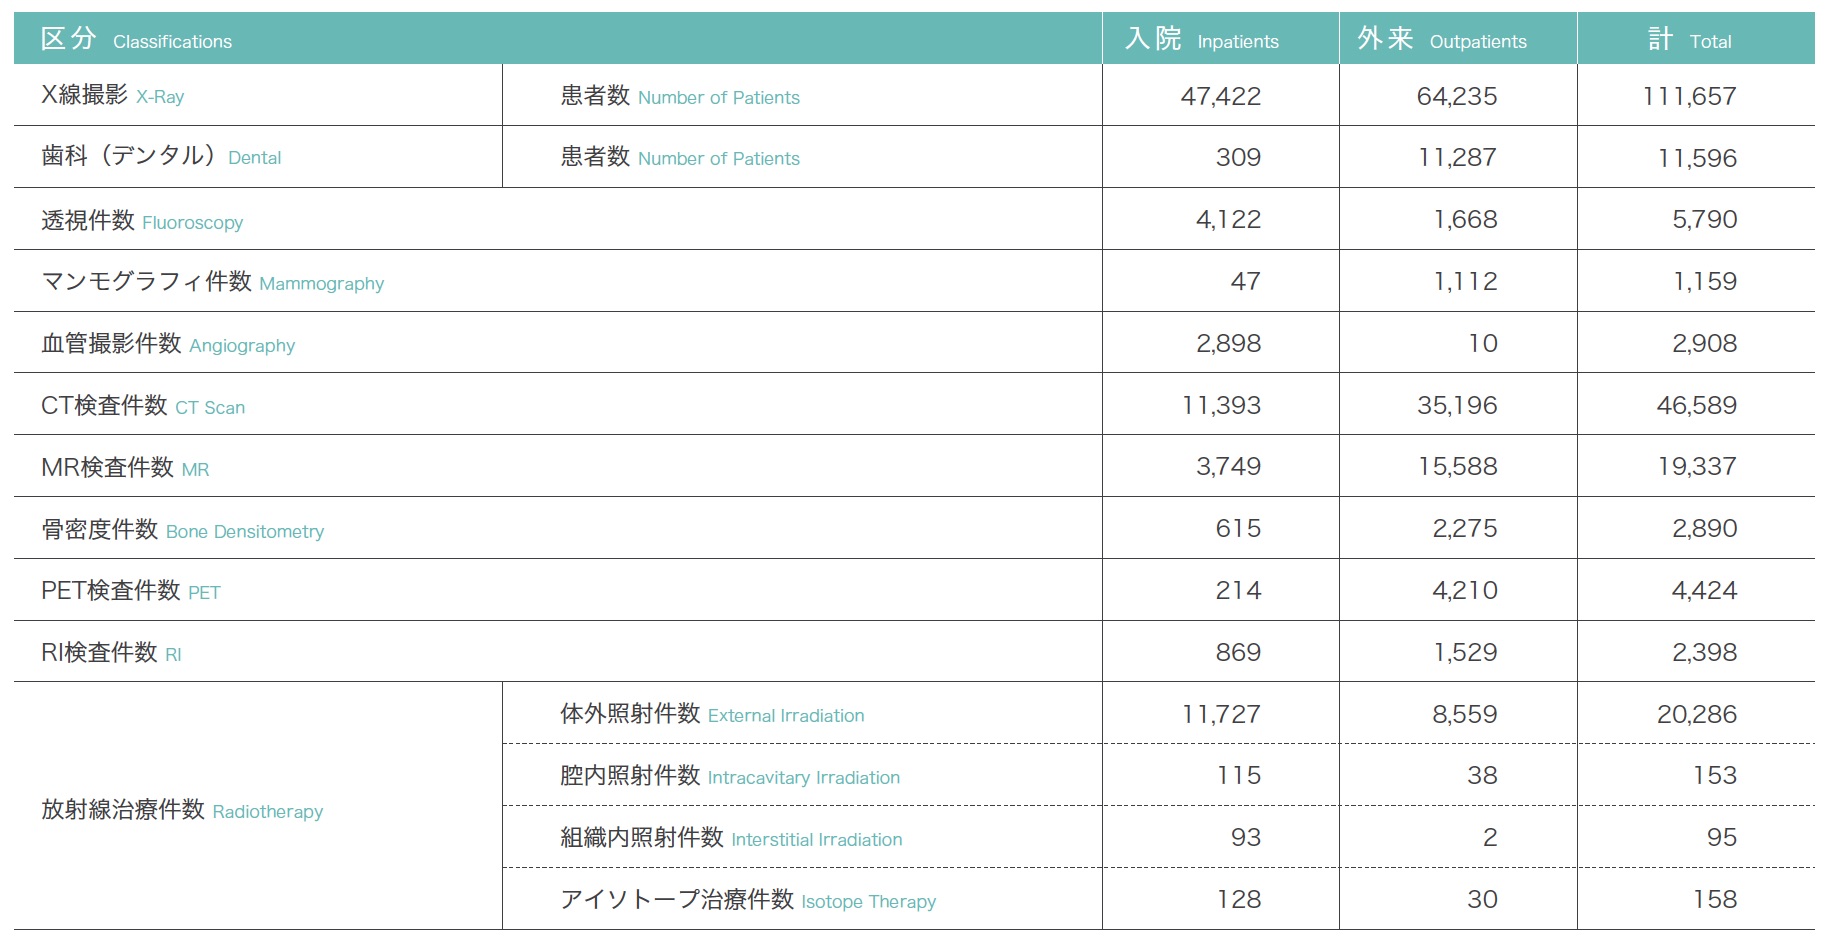Click CT Scan inpatients value 11,393

coord(1221,406)
